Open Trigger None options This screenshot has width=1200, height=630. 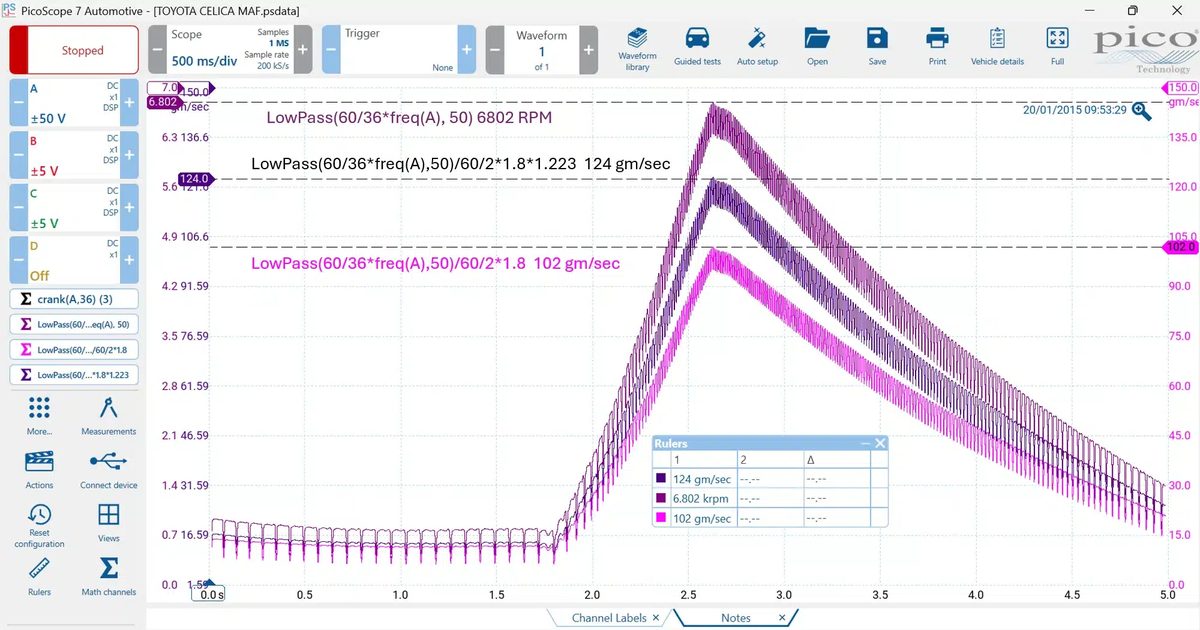(398, 49)
